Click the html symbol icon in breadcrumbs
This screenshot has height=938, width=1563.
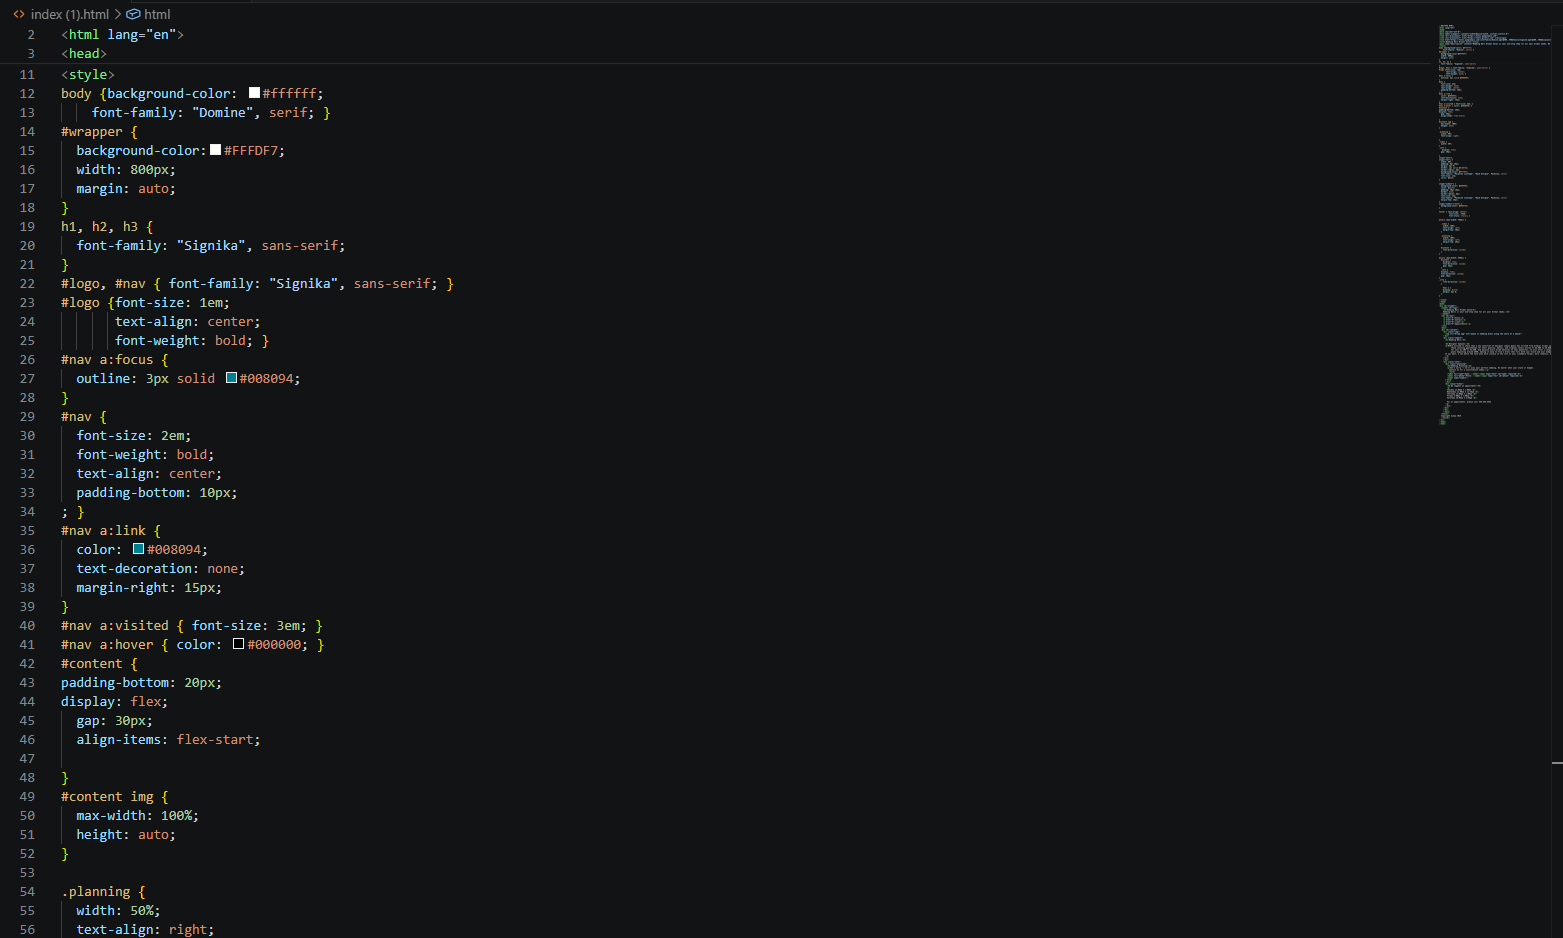[x=133, y=14]
